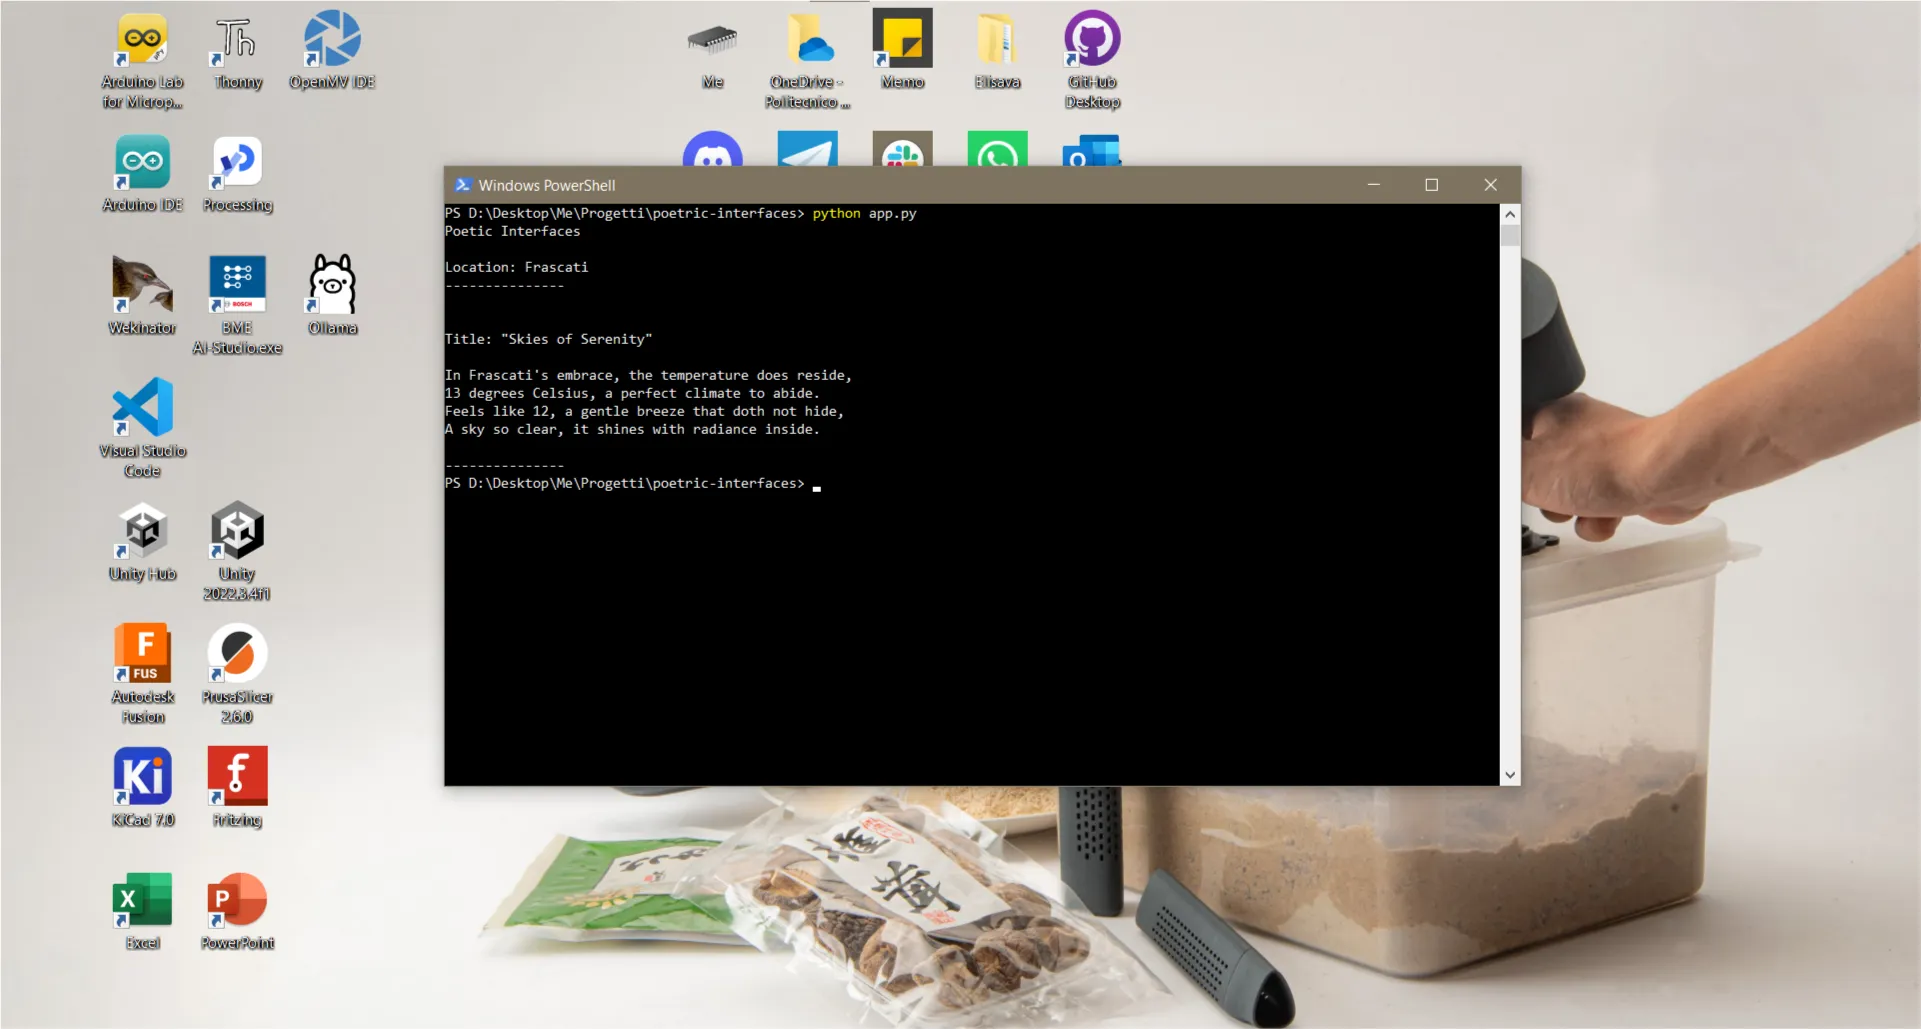This screenshot has height=1029, width=1921.
Task: Minimize the Windows PowerShell window
Action: pos(1373,185)
